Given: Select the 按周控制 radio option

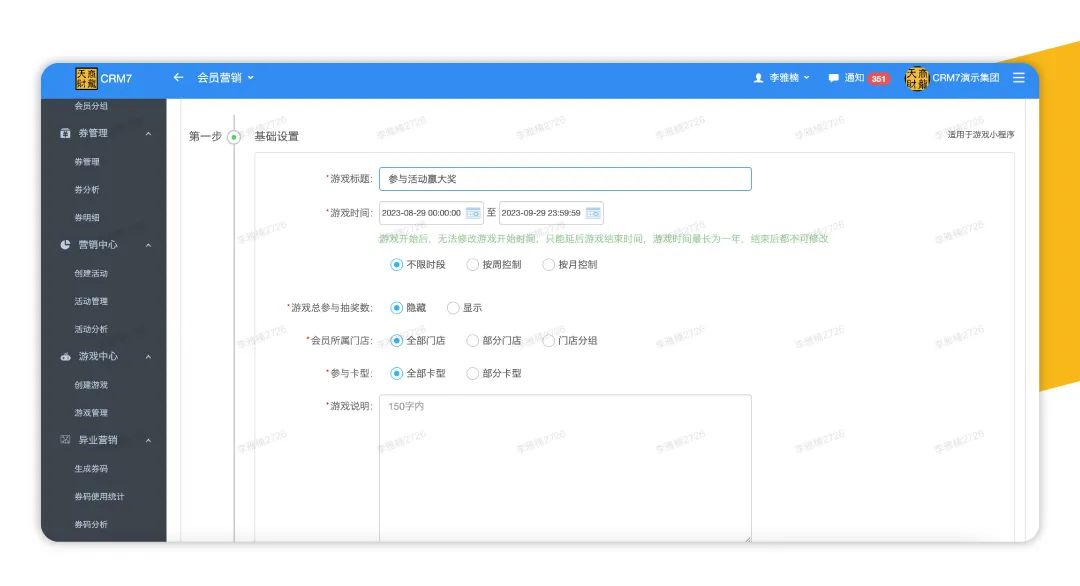Looking at the screenshot, I should tap(472, 264).
